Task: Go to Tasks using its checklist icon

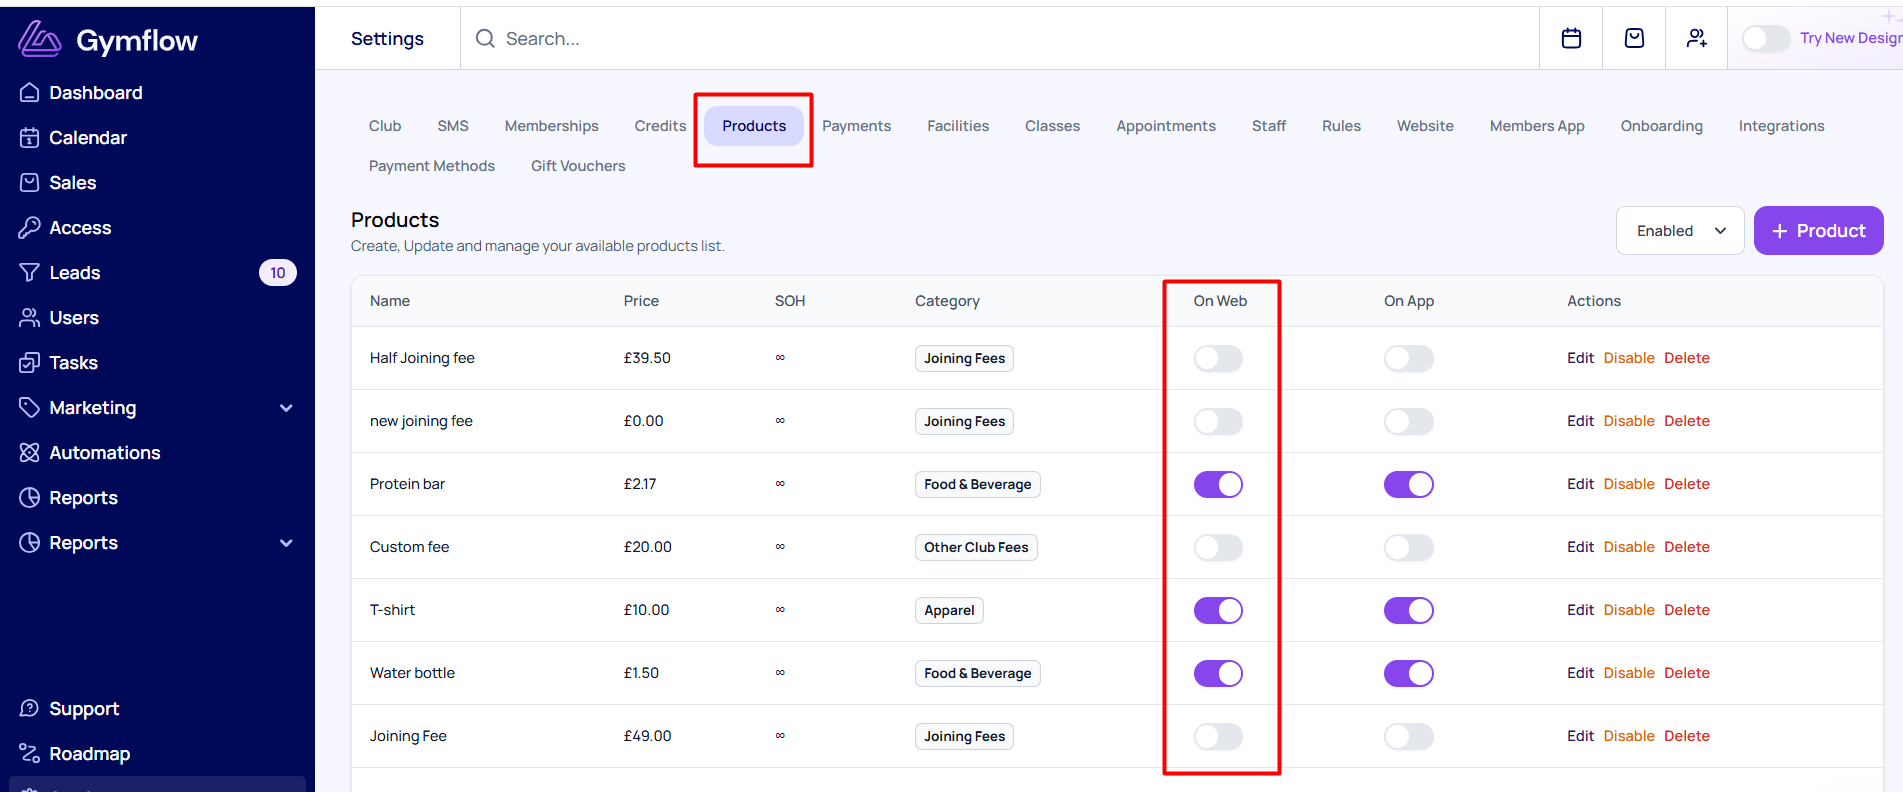Action: point(30,363)
